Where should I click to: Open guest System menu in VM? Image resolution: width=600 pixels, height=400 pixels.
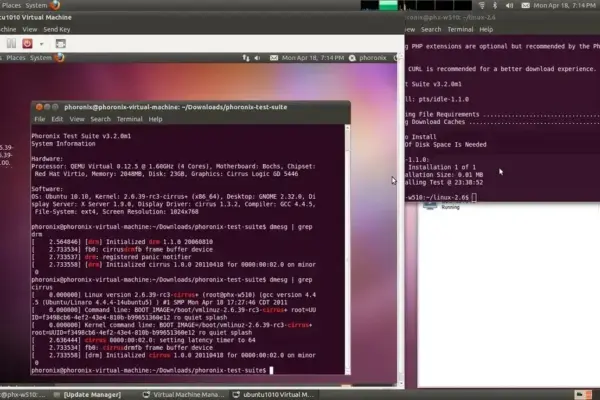pyautogui.click(x=41, y=58)
